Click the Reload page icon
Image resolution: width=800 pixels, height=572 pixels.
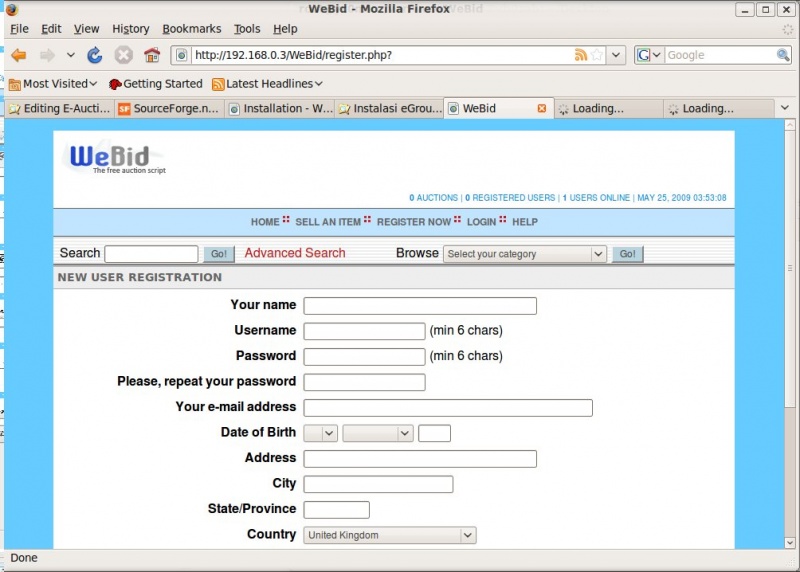(95, 55)
